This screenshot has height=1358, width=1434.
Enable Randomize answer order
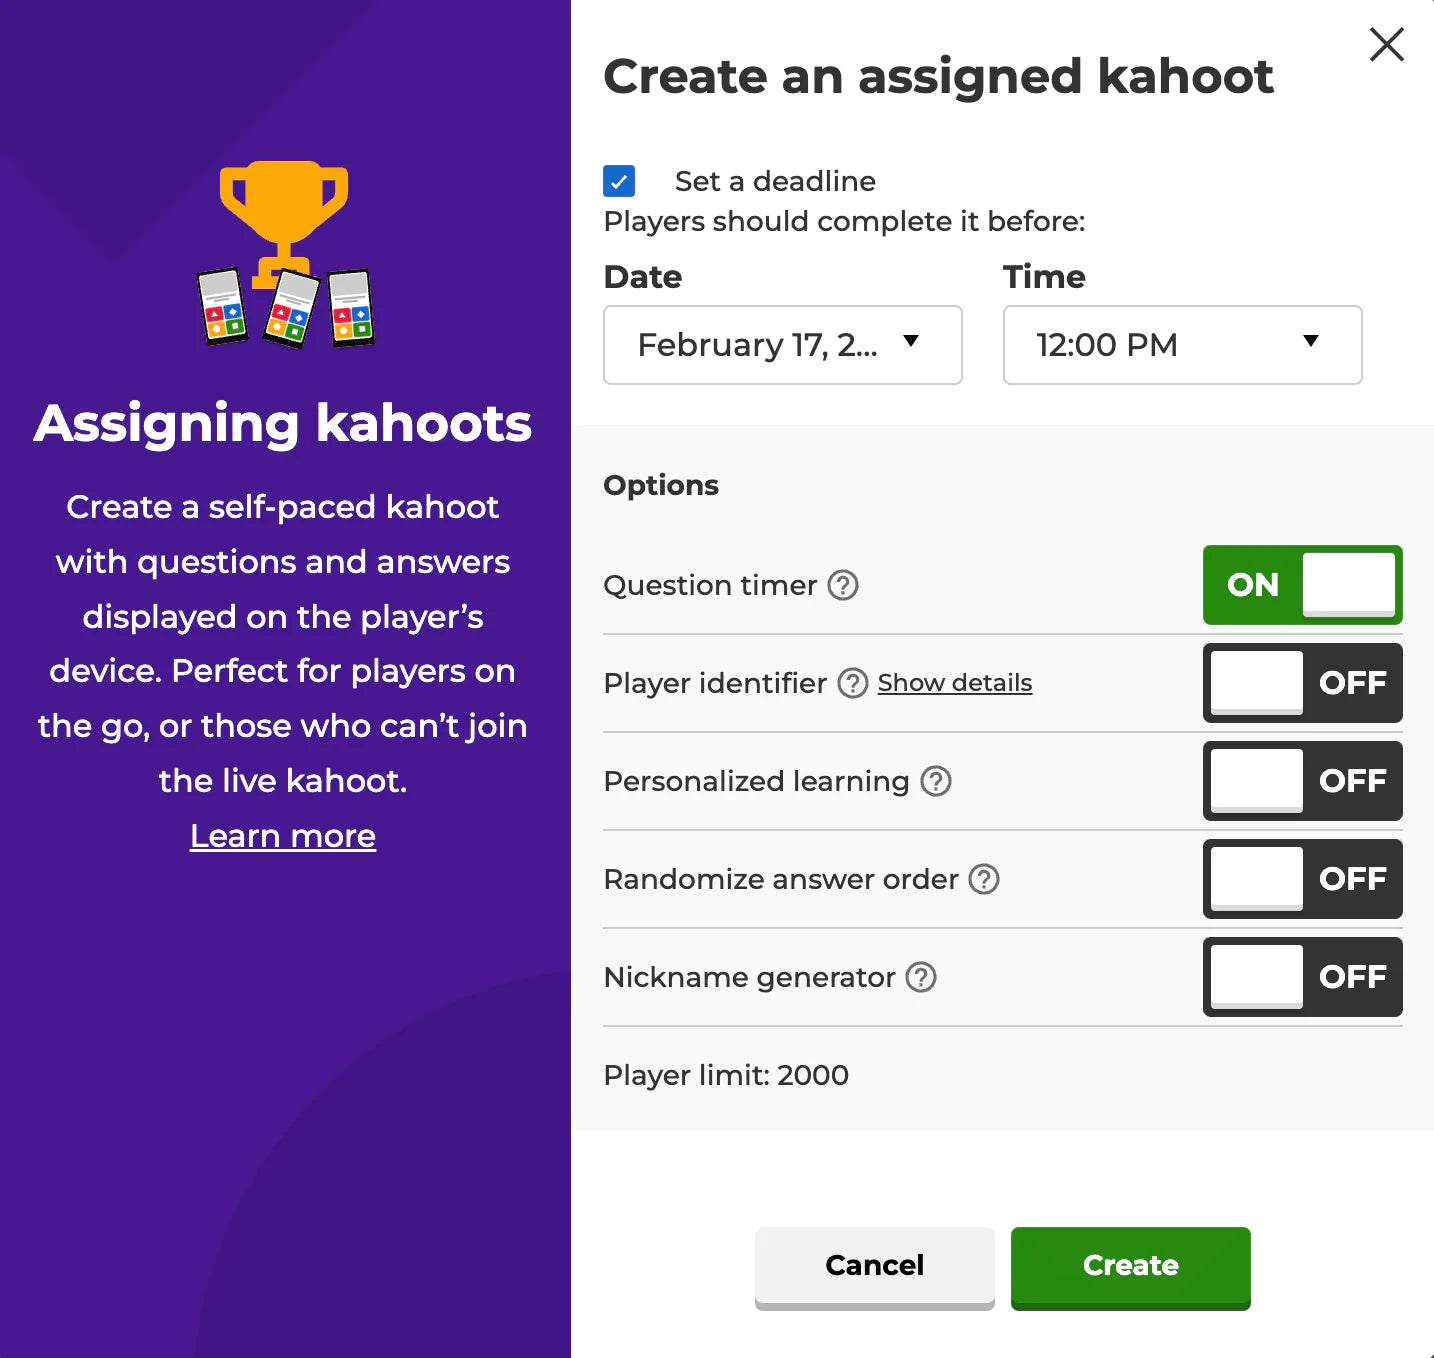[1302, 879]
